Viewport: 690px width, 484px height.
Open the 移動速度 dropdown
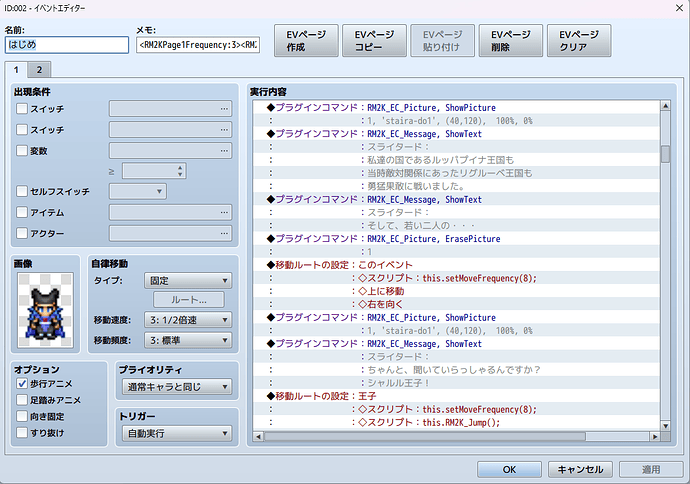[x=188, y=320]
